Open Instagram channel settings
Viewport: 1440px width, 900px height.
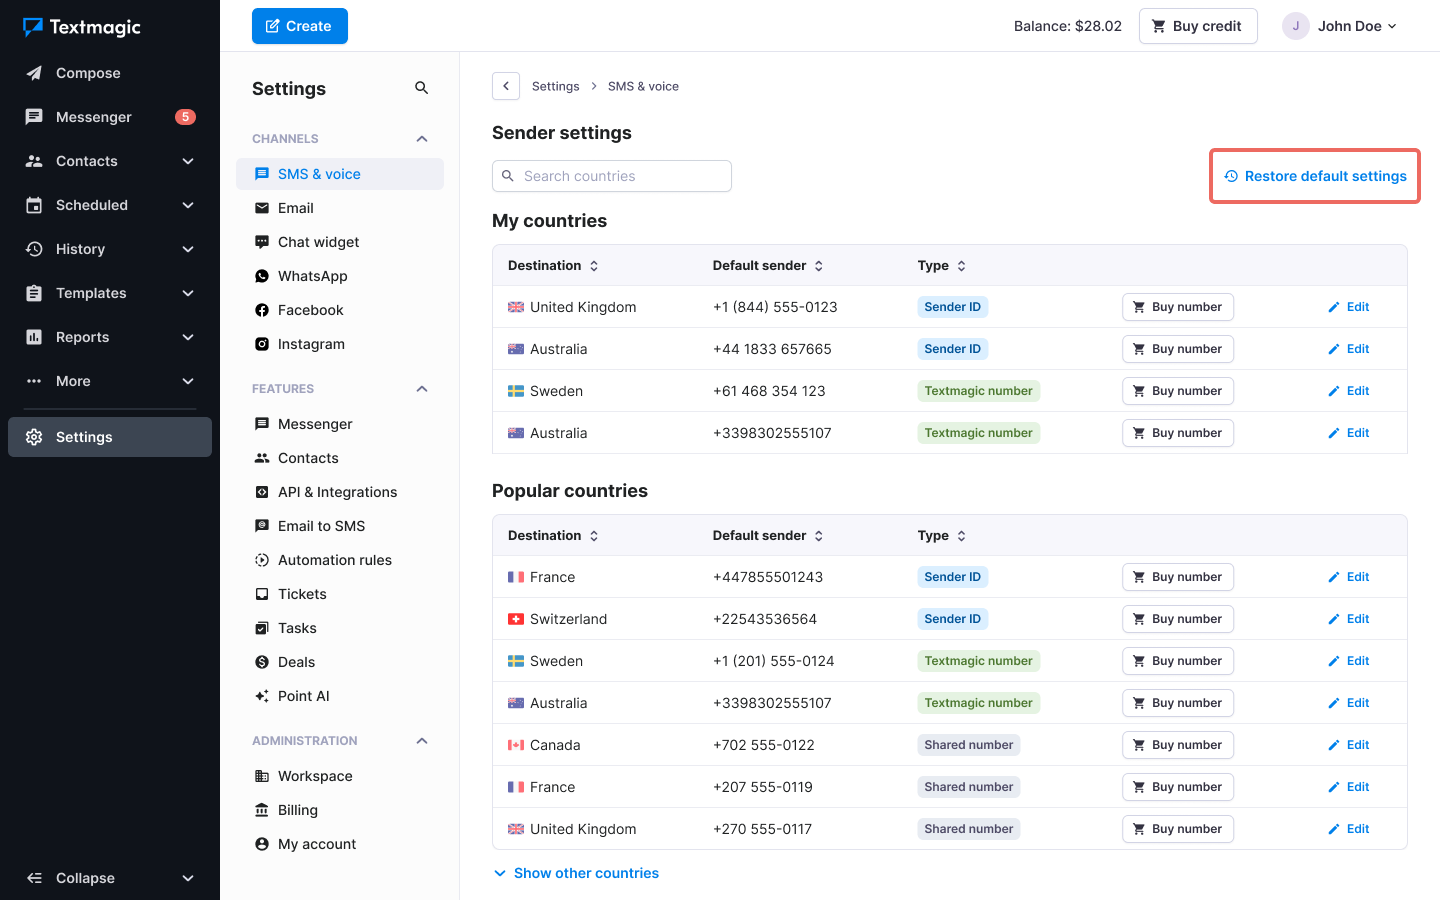pos(310,344)
